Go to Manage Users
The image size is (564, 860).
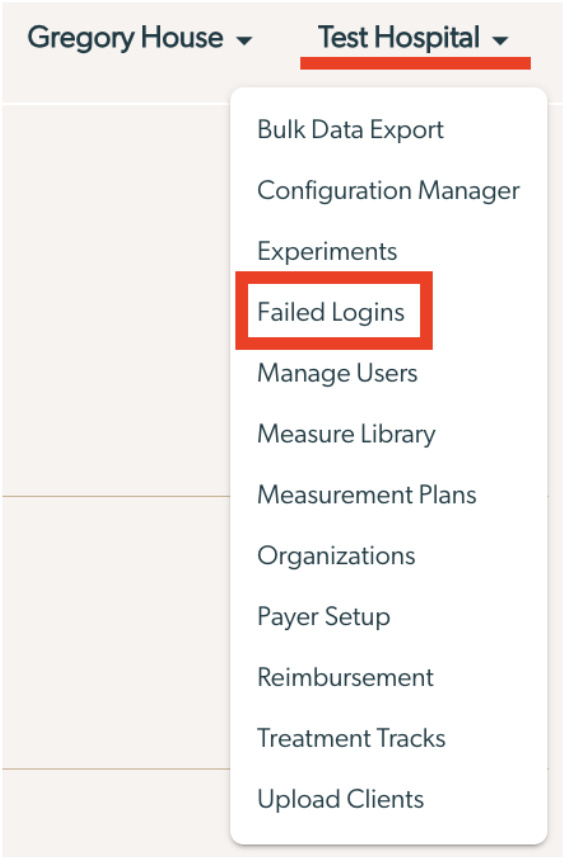[337, 373]
